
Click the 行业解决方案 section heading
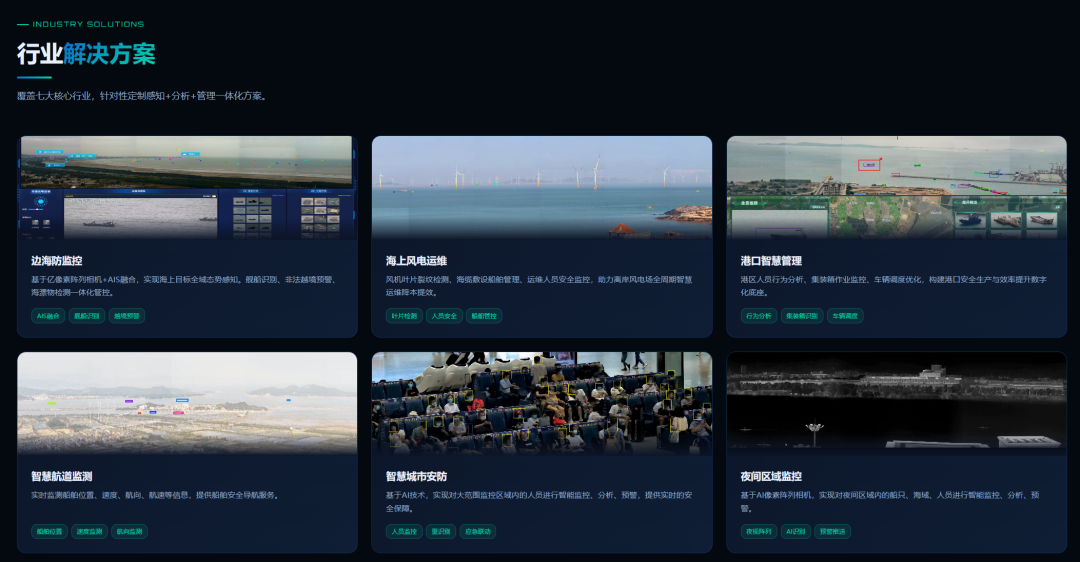[x=86, y=54]
